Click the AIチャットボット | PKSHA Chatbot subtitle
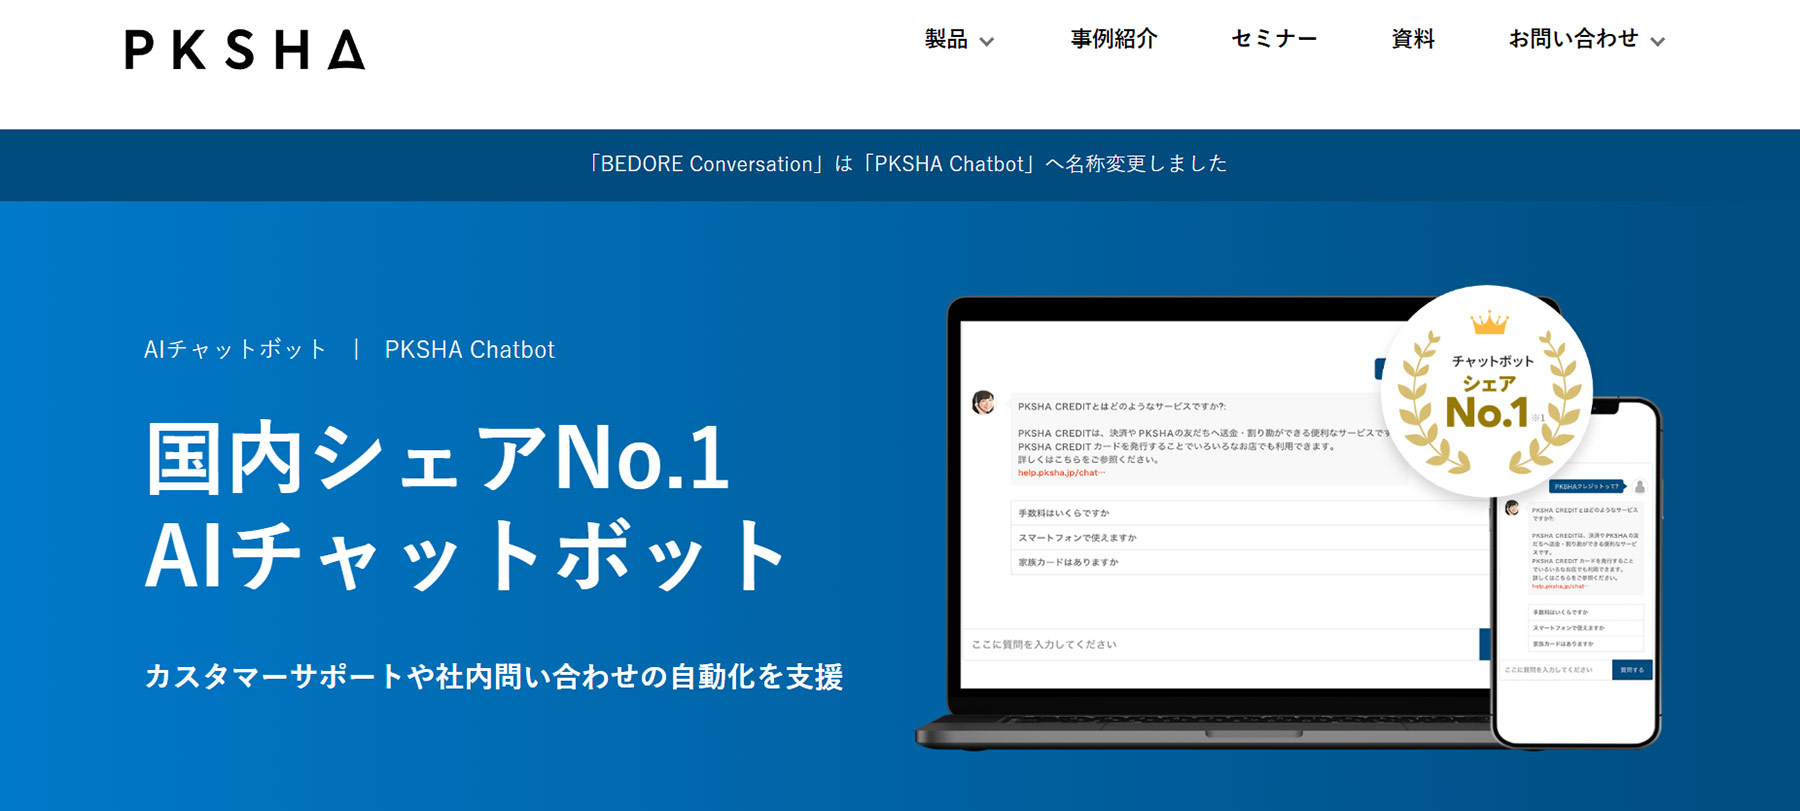Image resolution: width=1800 pixels, height=811 pixels. point(349,349)
